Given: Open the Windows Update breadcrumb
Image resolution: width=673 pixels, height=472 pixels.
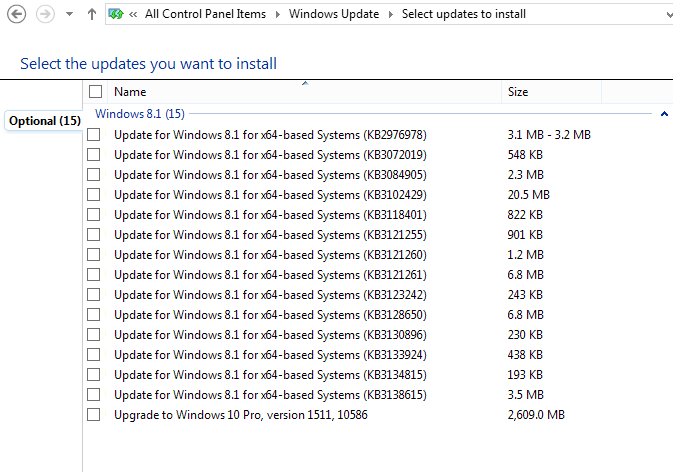Looking at the screenshot, I should [334, 15].
